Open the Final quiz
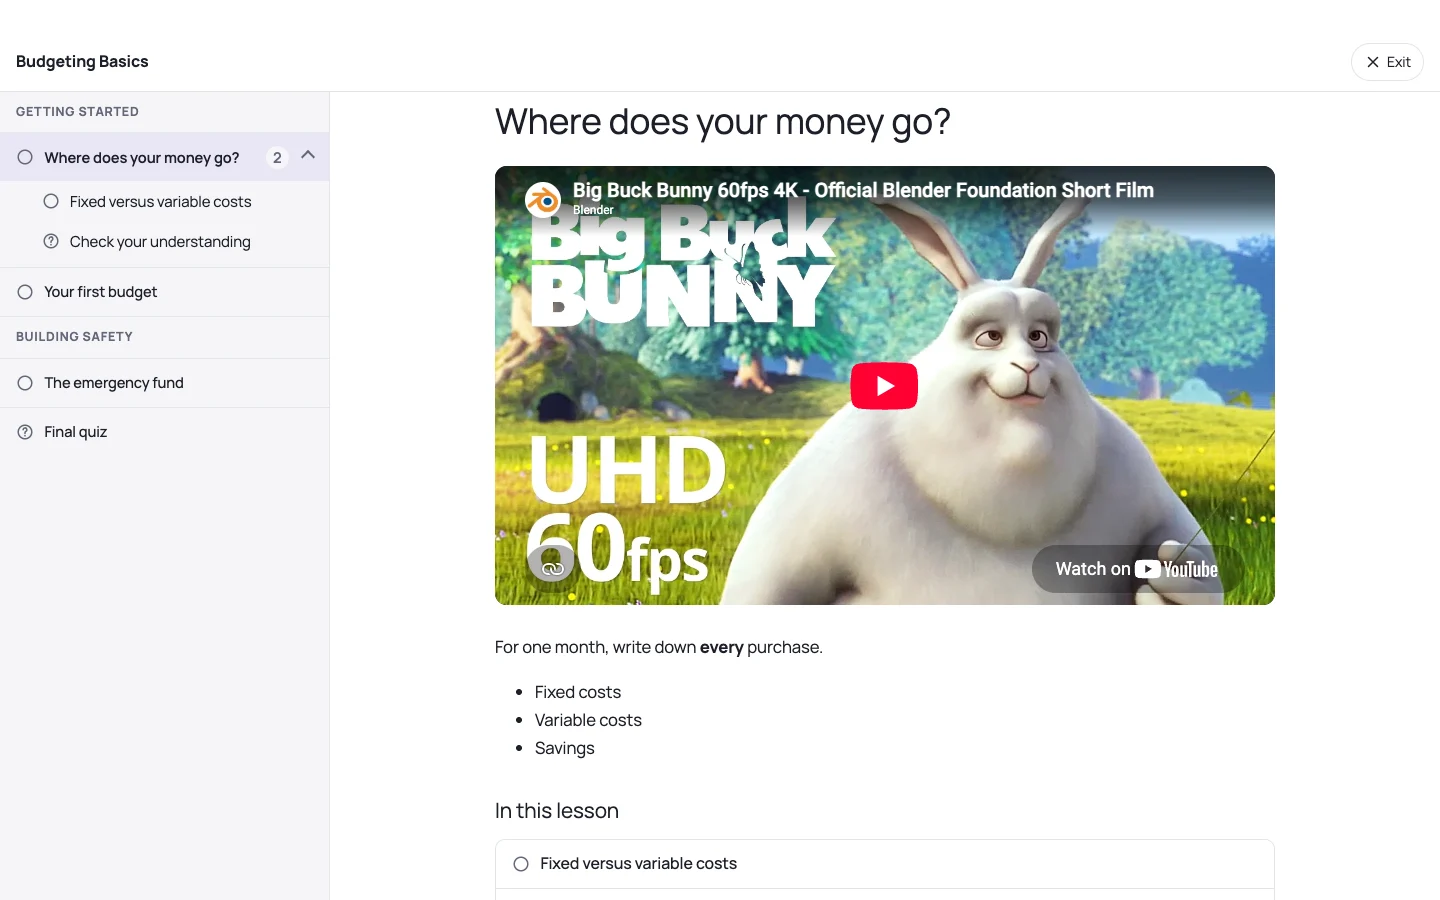The height and width of the screenshot is (900, 1440). coord(164,432)
